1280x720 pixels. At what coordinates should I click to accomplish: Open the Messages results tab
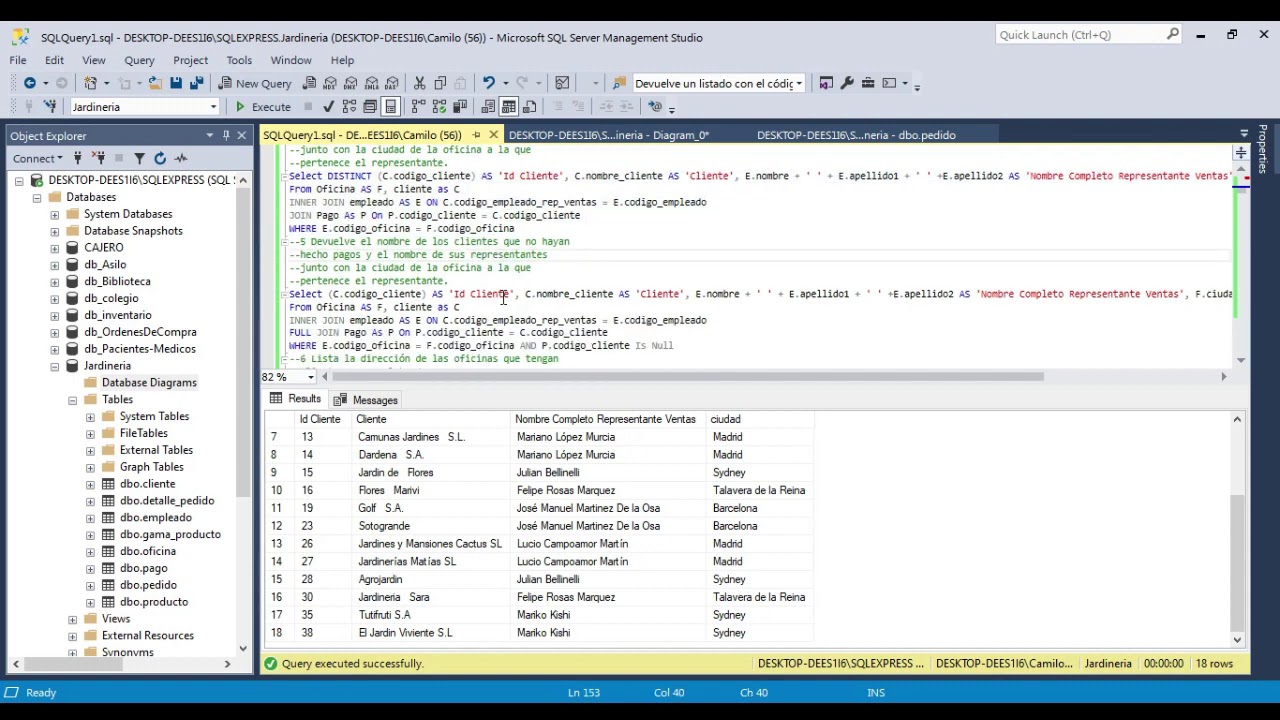pos(366,400)
